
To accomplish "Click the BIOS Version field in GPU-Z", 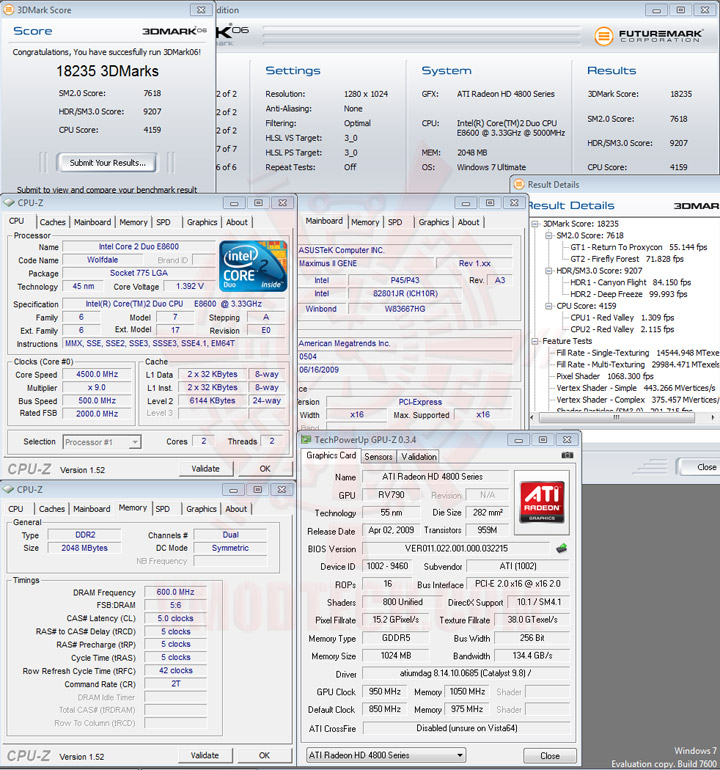I will tap(456, 549).
